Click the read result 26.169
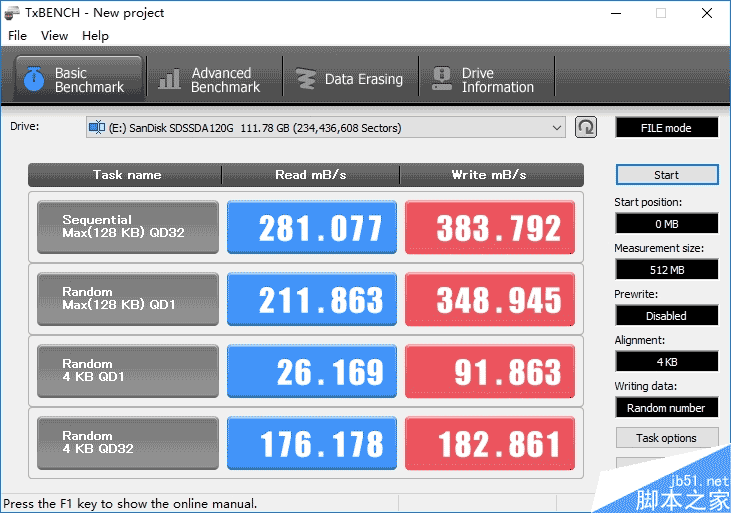Image resolution: width=731 pixels, height=513 pixels. point(312,371)
